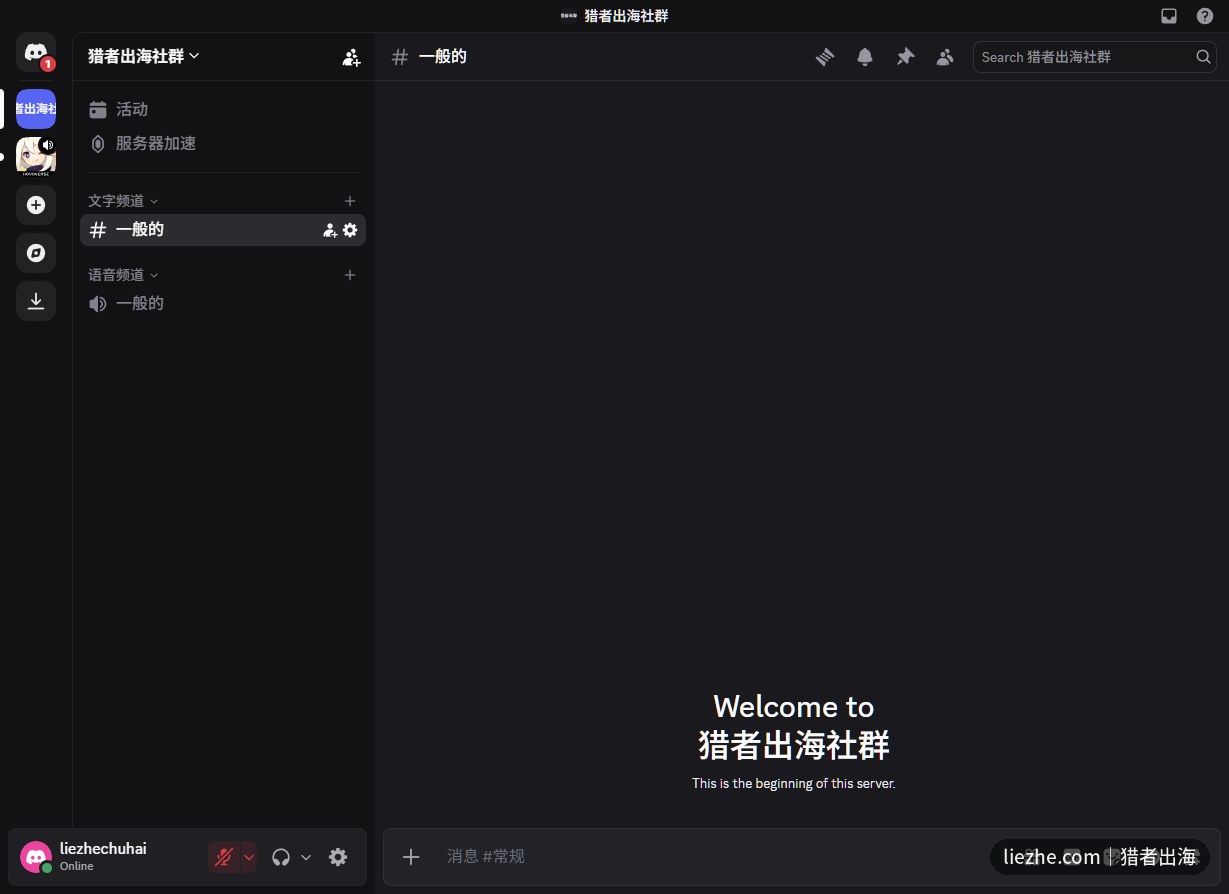Click the magnifier icon in search box
Screen dimensions: 1229x894
(1203, 57)
